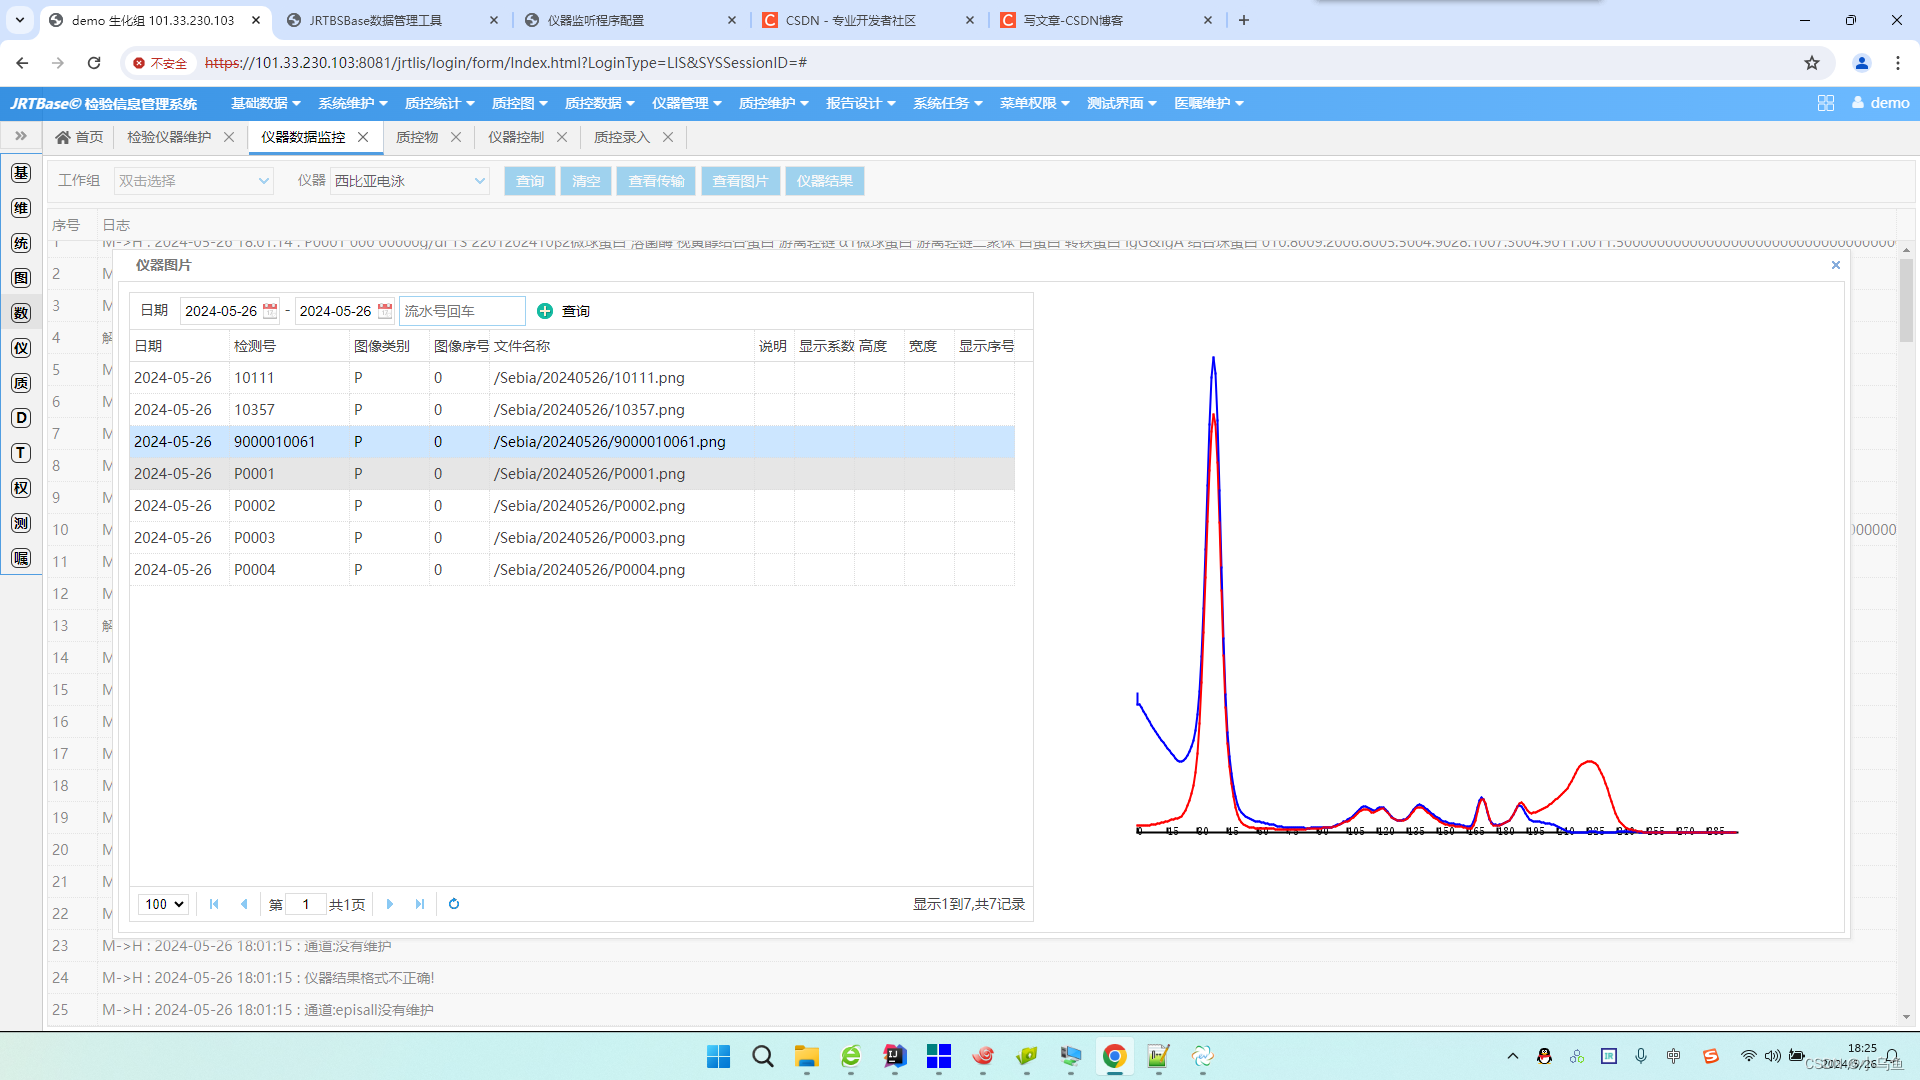
Task: Bookmark this page with star icon
Action: tap(1812, 63)
